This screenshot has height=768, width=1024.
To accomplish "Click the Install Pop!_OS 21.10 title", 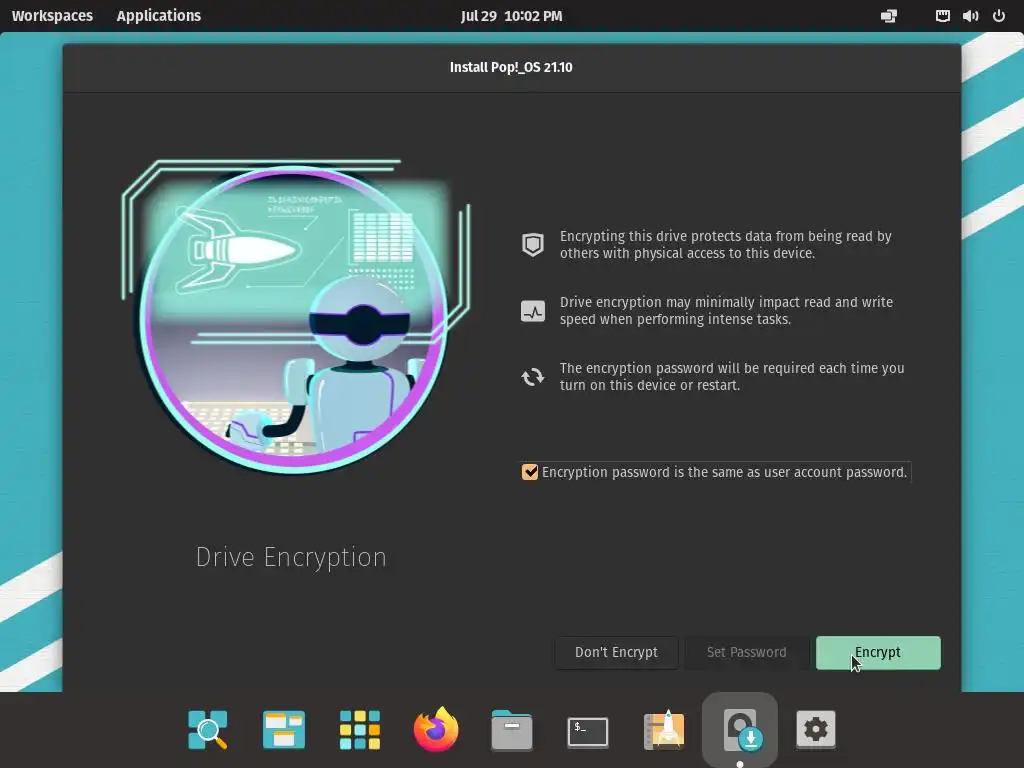I will pyautogui.click(x=511, y=67).
